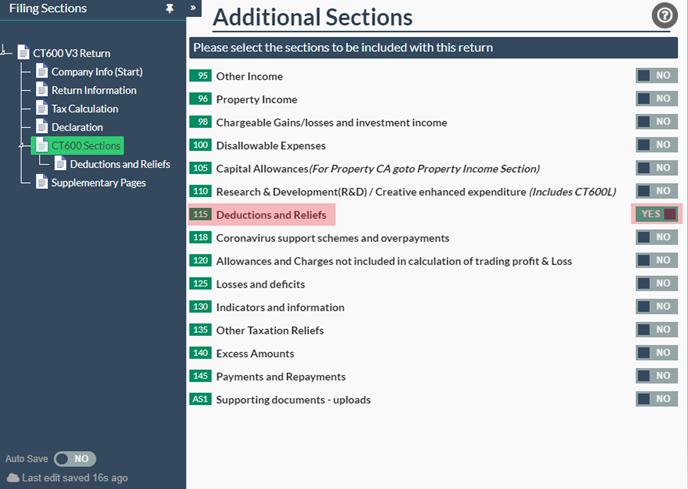This screenshot has height=489, width=688.
Task: Collapse the CT600 Sections tree node
Action: 23,146
